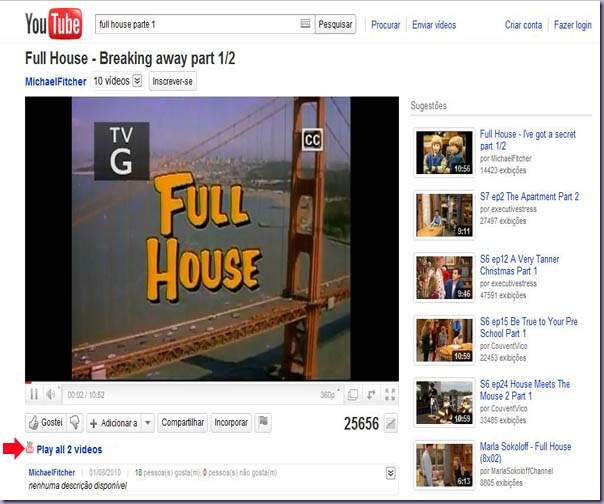
Task: Flag the video with the flag icon
Action: point(263,422)
